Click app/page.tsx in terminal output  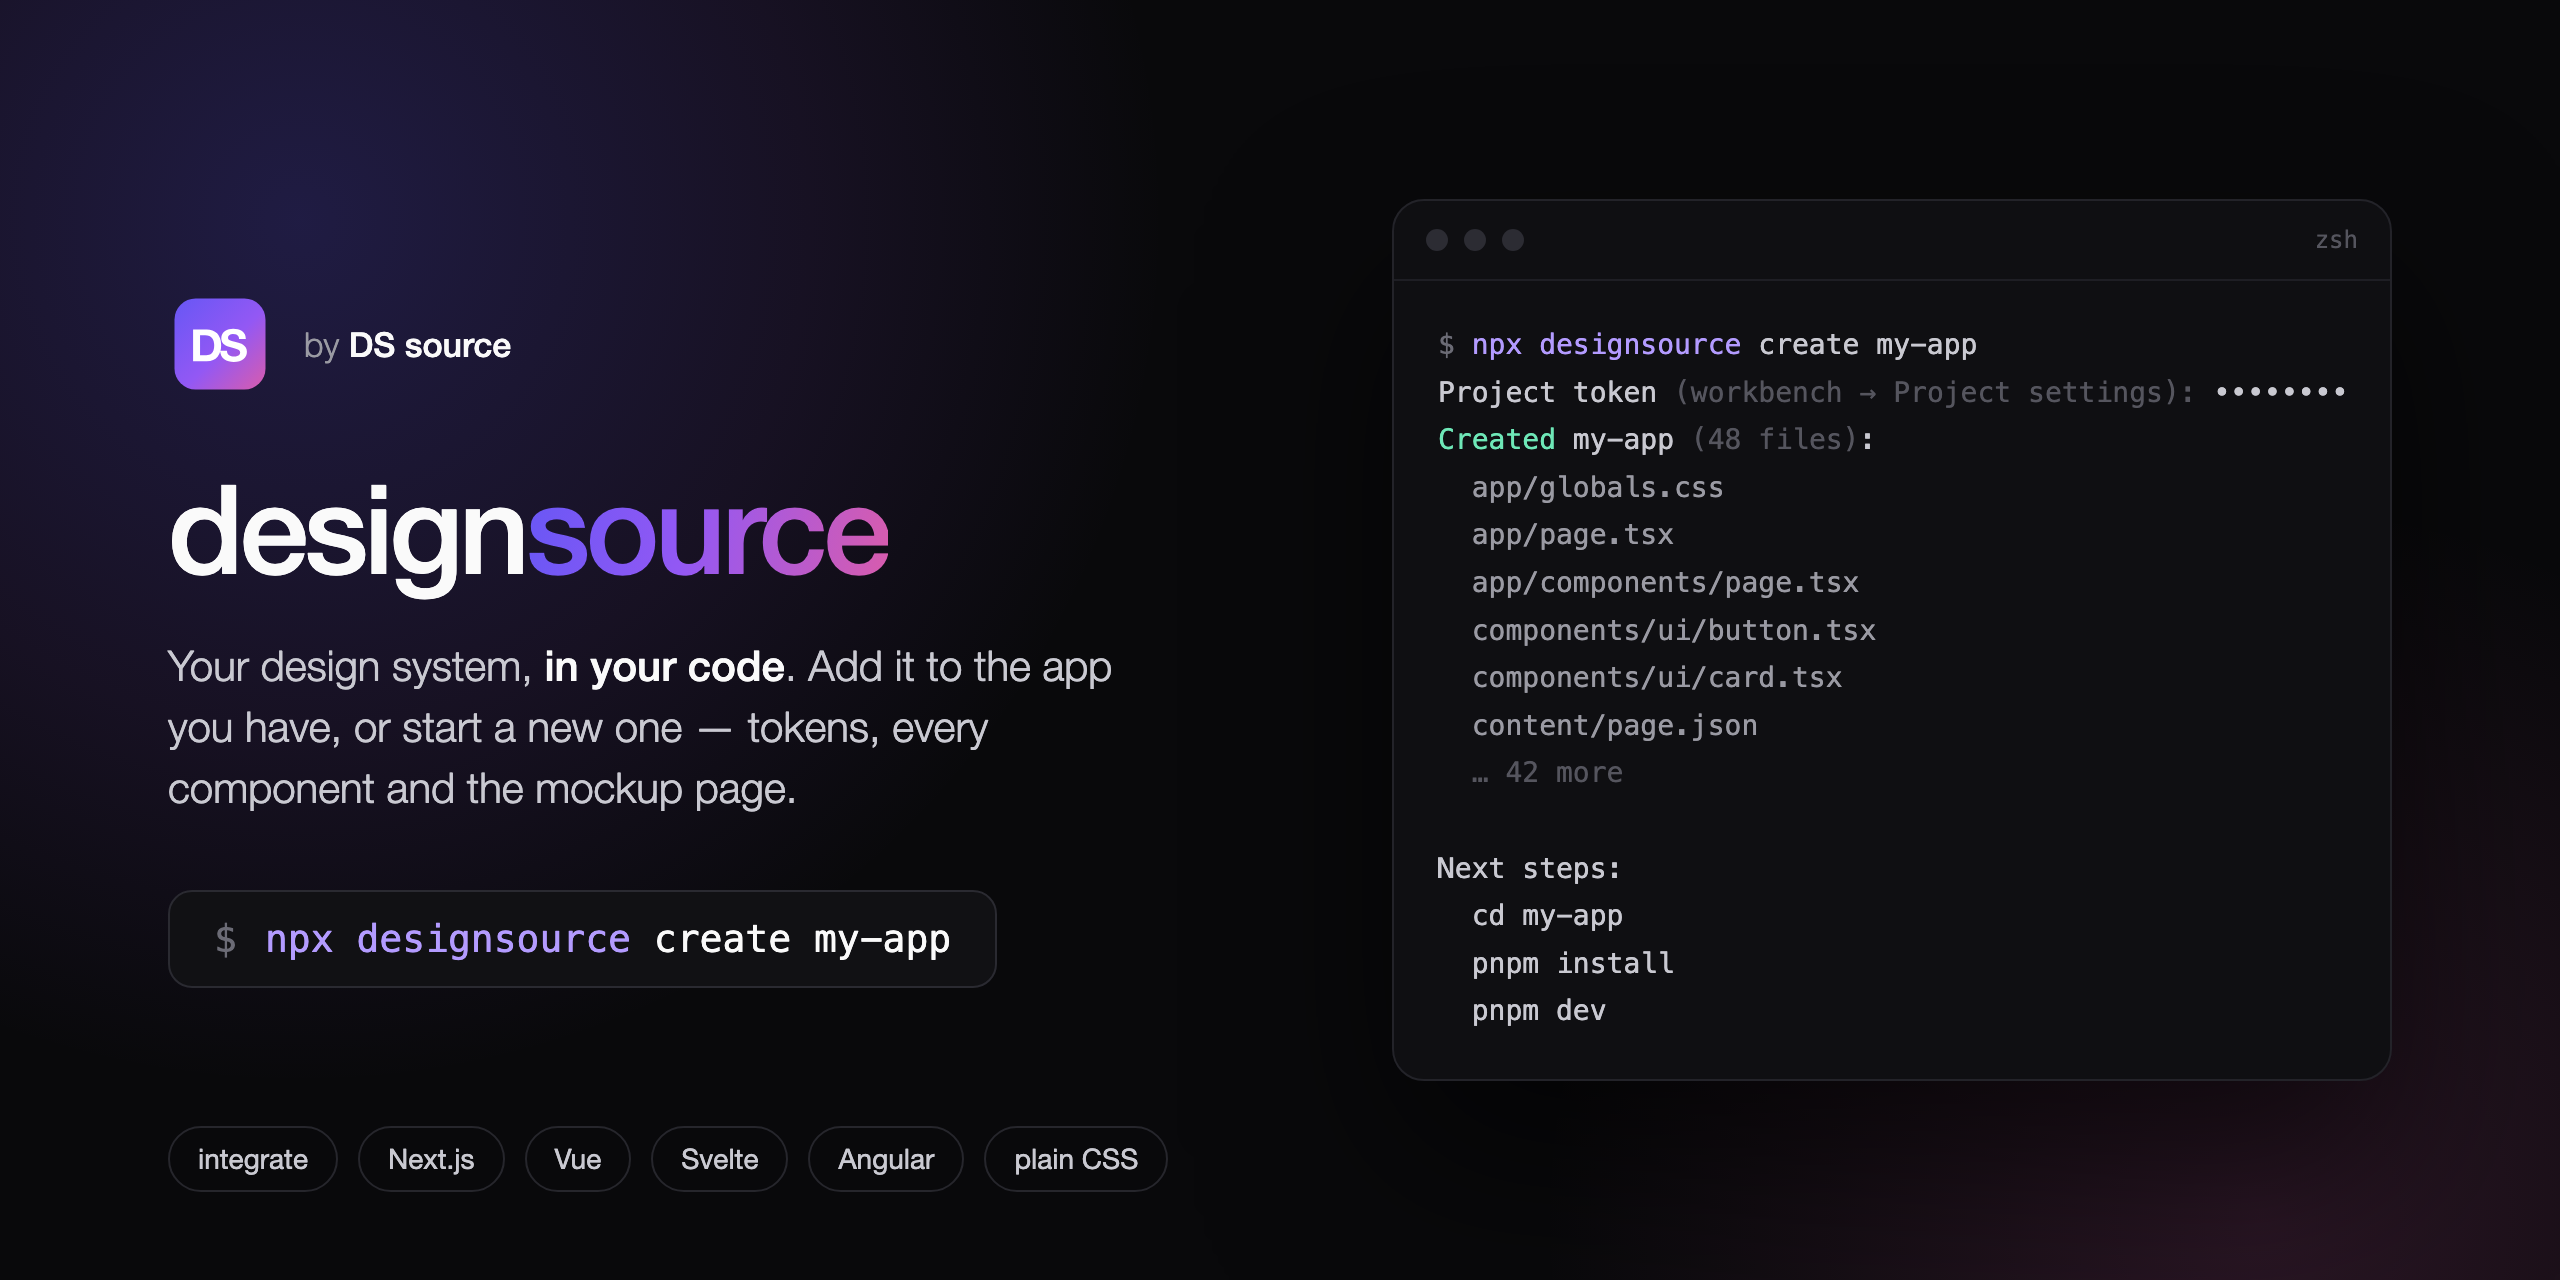[x=1572, y=535]
